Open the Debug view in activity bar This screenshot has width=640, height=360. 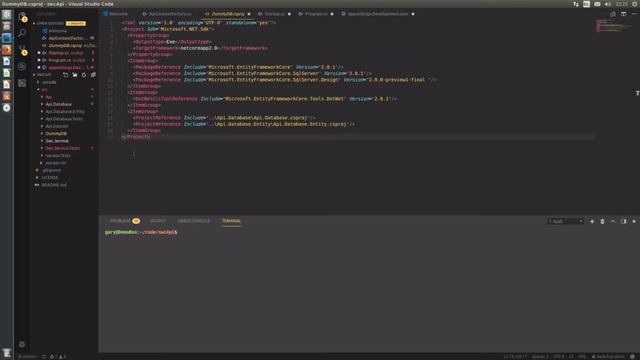click(x=22, y=67)
